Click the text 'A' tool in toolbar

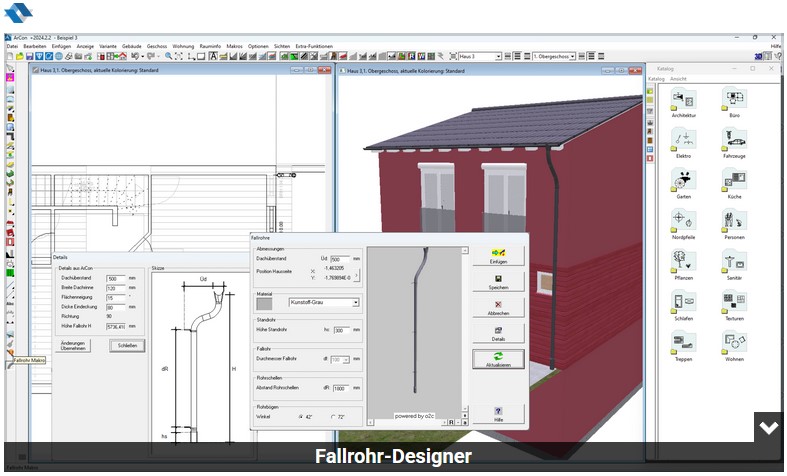click(213, 56)
